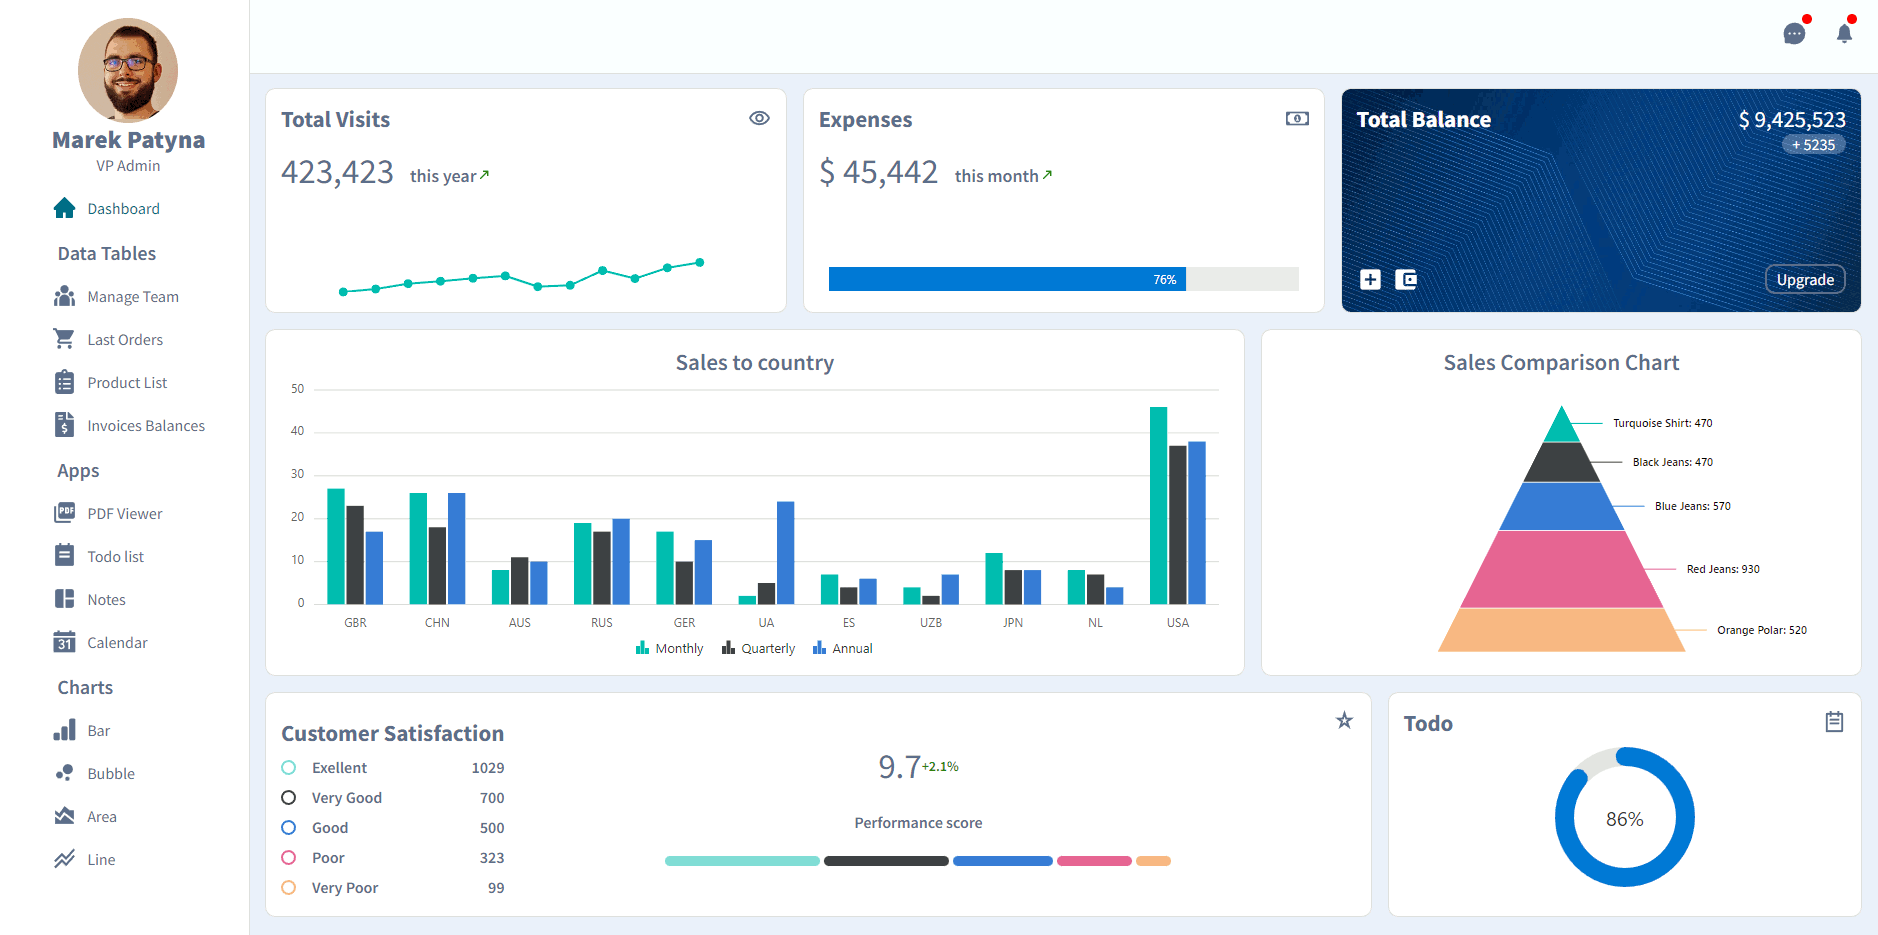The image size is (1878, 935).
Task: Open the chat messages icon
Action: (1795, 33)
